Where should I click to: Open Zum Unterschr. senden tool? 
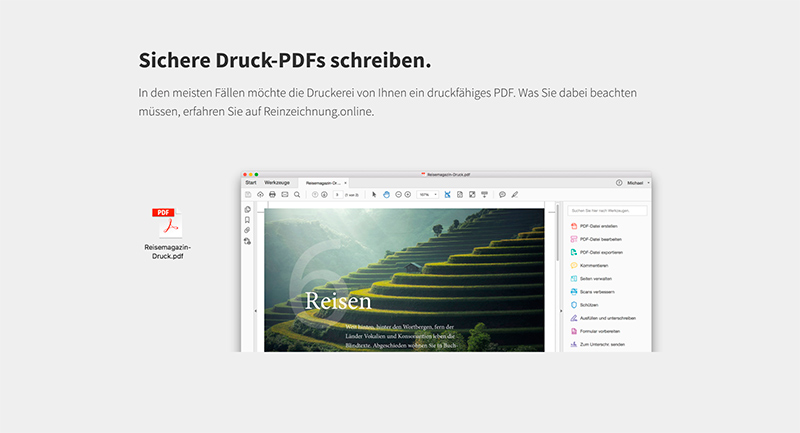tap(597, 344)
